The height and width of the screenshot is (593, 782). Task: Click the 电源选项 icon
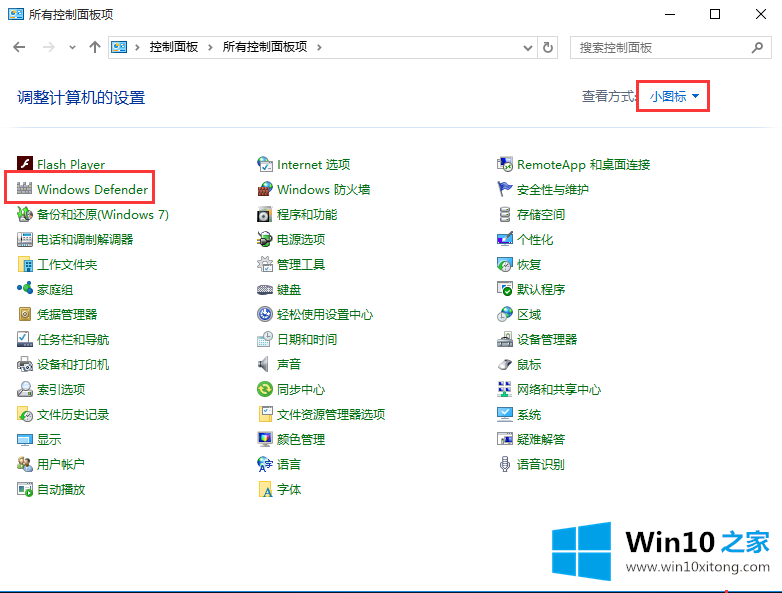click(x=264, y=239)
